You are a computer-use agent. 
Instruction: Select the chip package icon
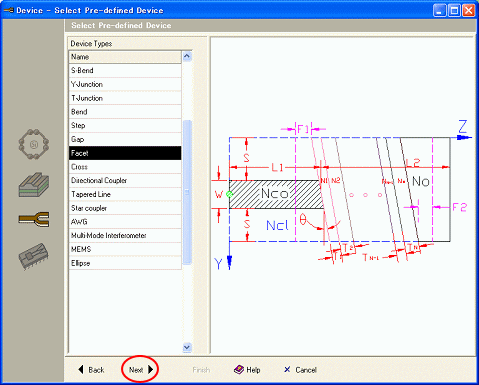point(34,256)
